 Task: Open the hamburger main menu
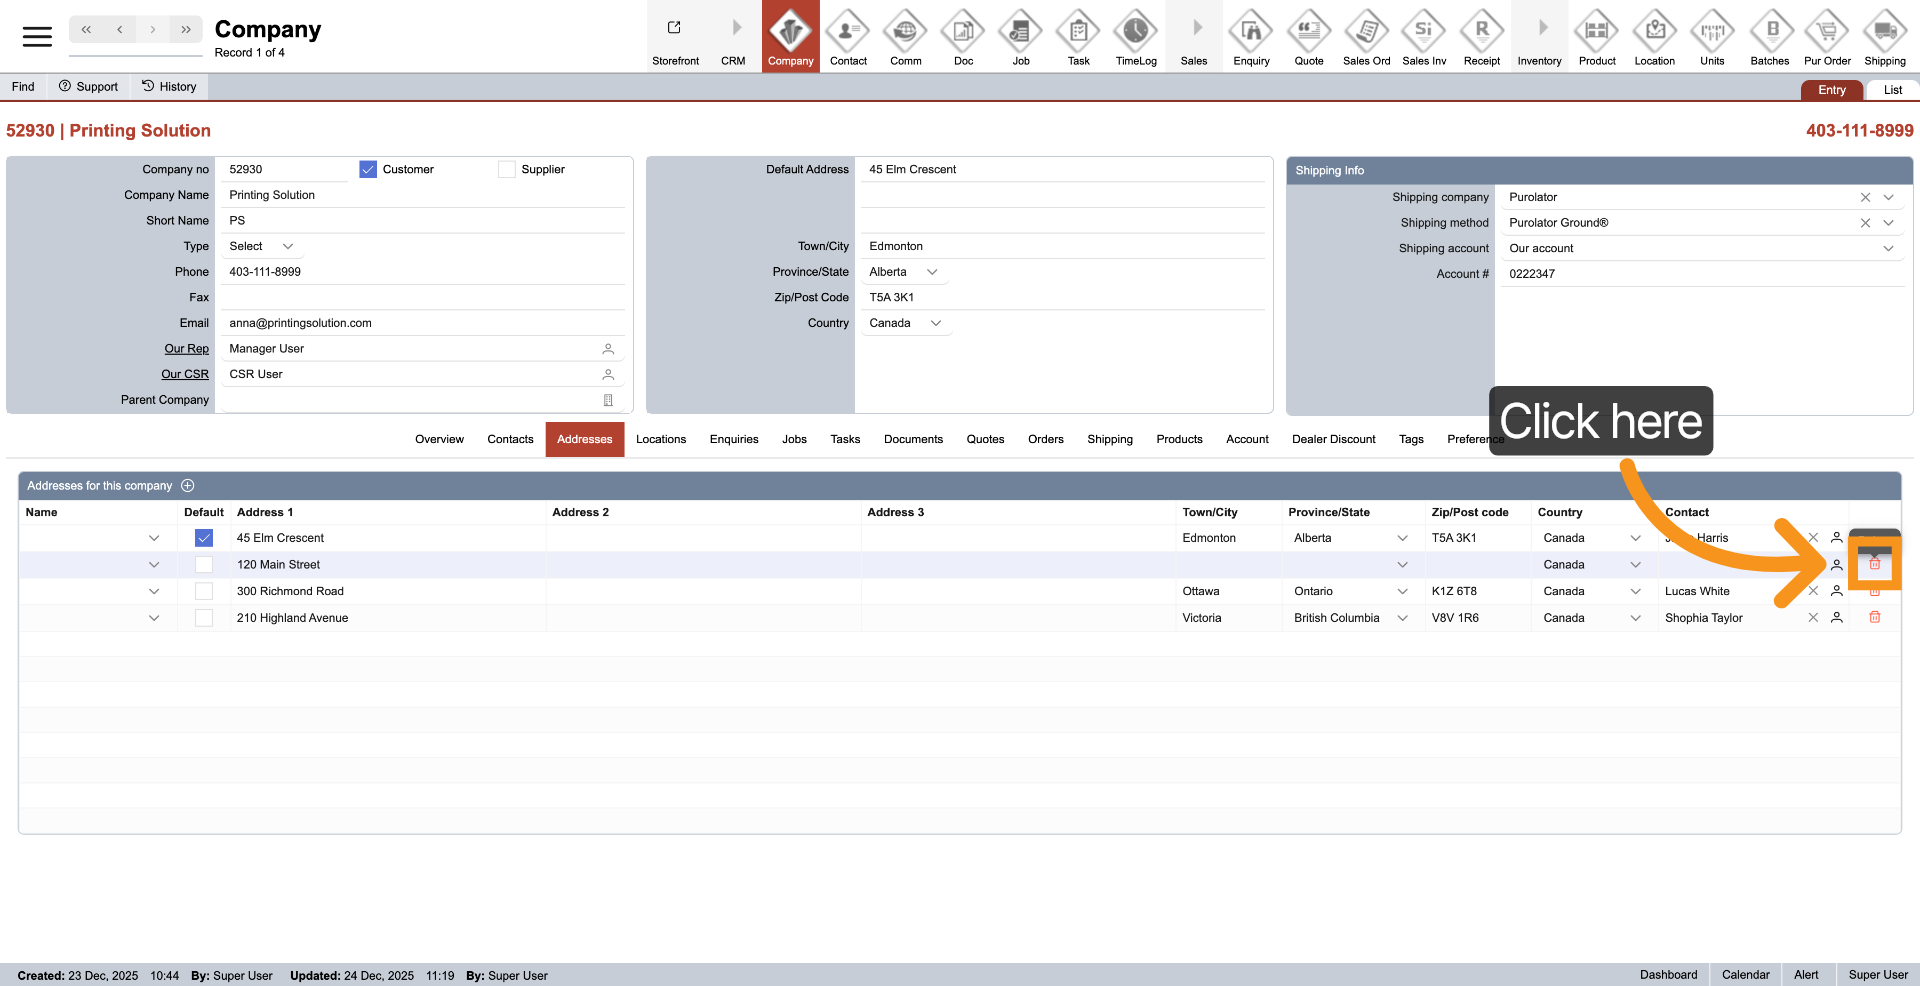pos(37,37)
